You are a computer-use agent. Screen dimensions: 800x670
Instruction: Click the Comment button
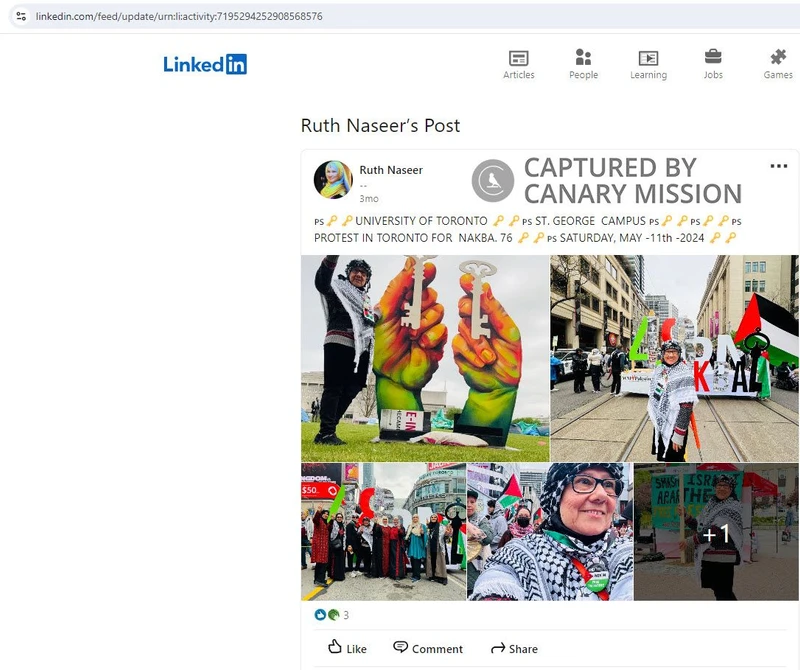point(428,648)
